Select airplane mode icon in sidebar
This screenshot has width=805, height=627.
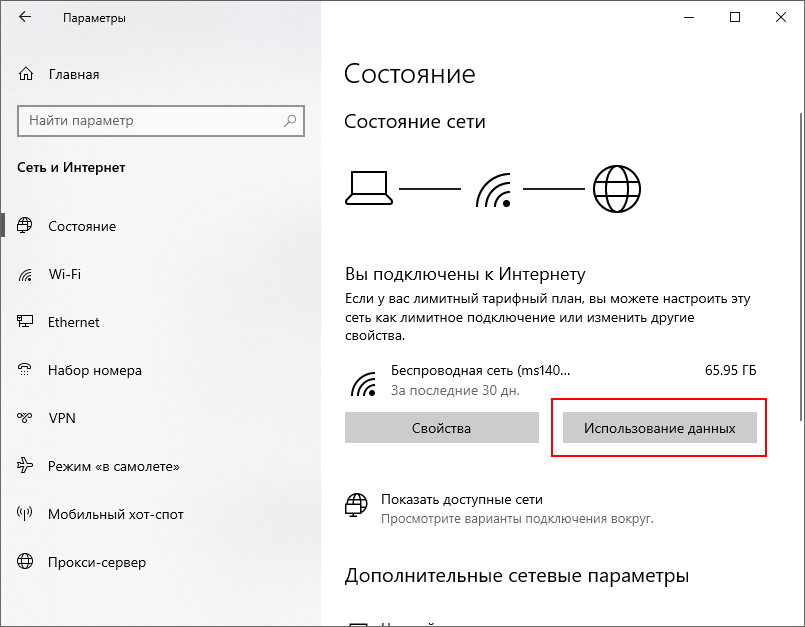pos(25,465)
